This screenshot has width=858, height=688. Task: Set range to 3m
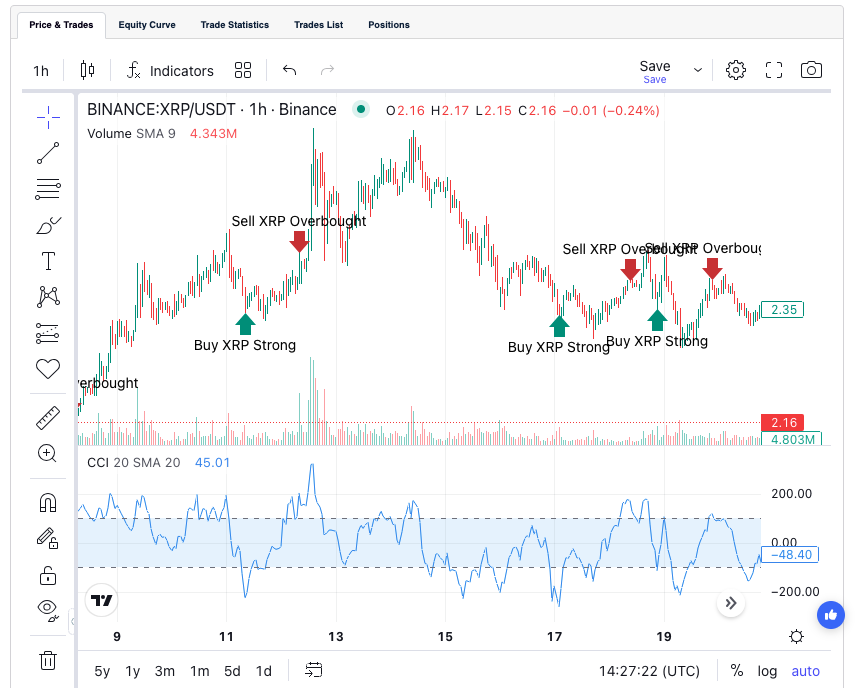click(x=165, y=671)
